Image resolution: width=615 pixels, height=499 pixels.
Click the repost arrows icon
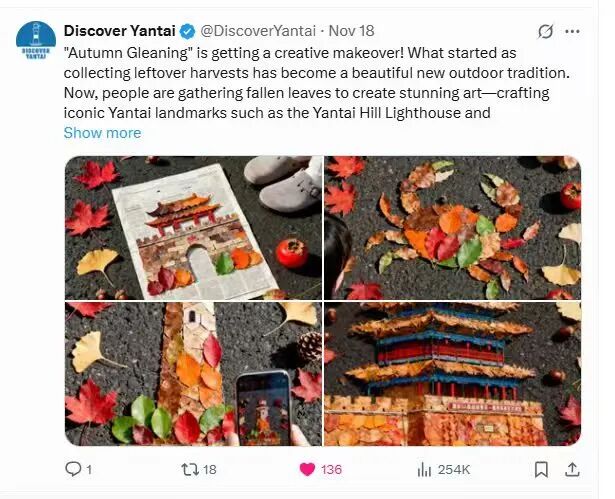click(186, 468)
